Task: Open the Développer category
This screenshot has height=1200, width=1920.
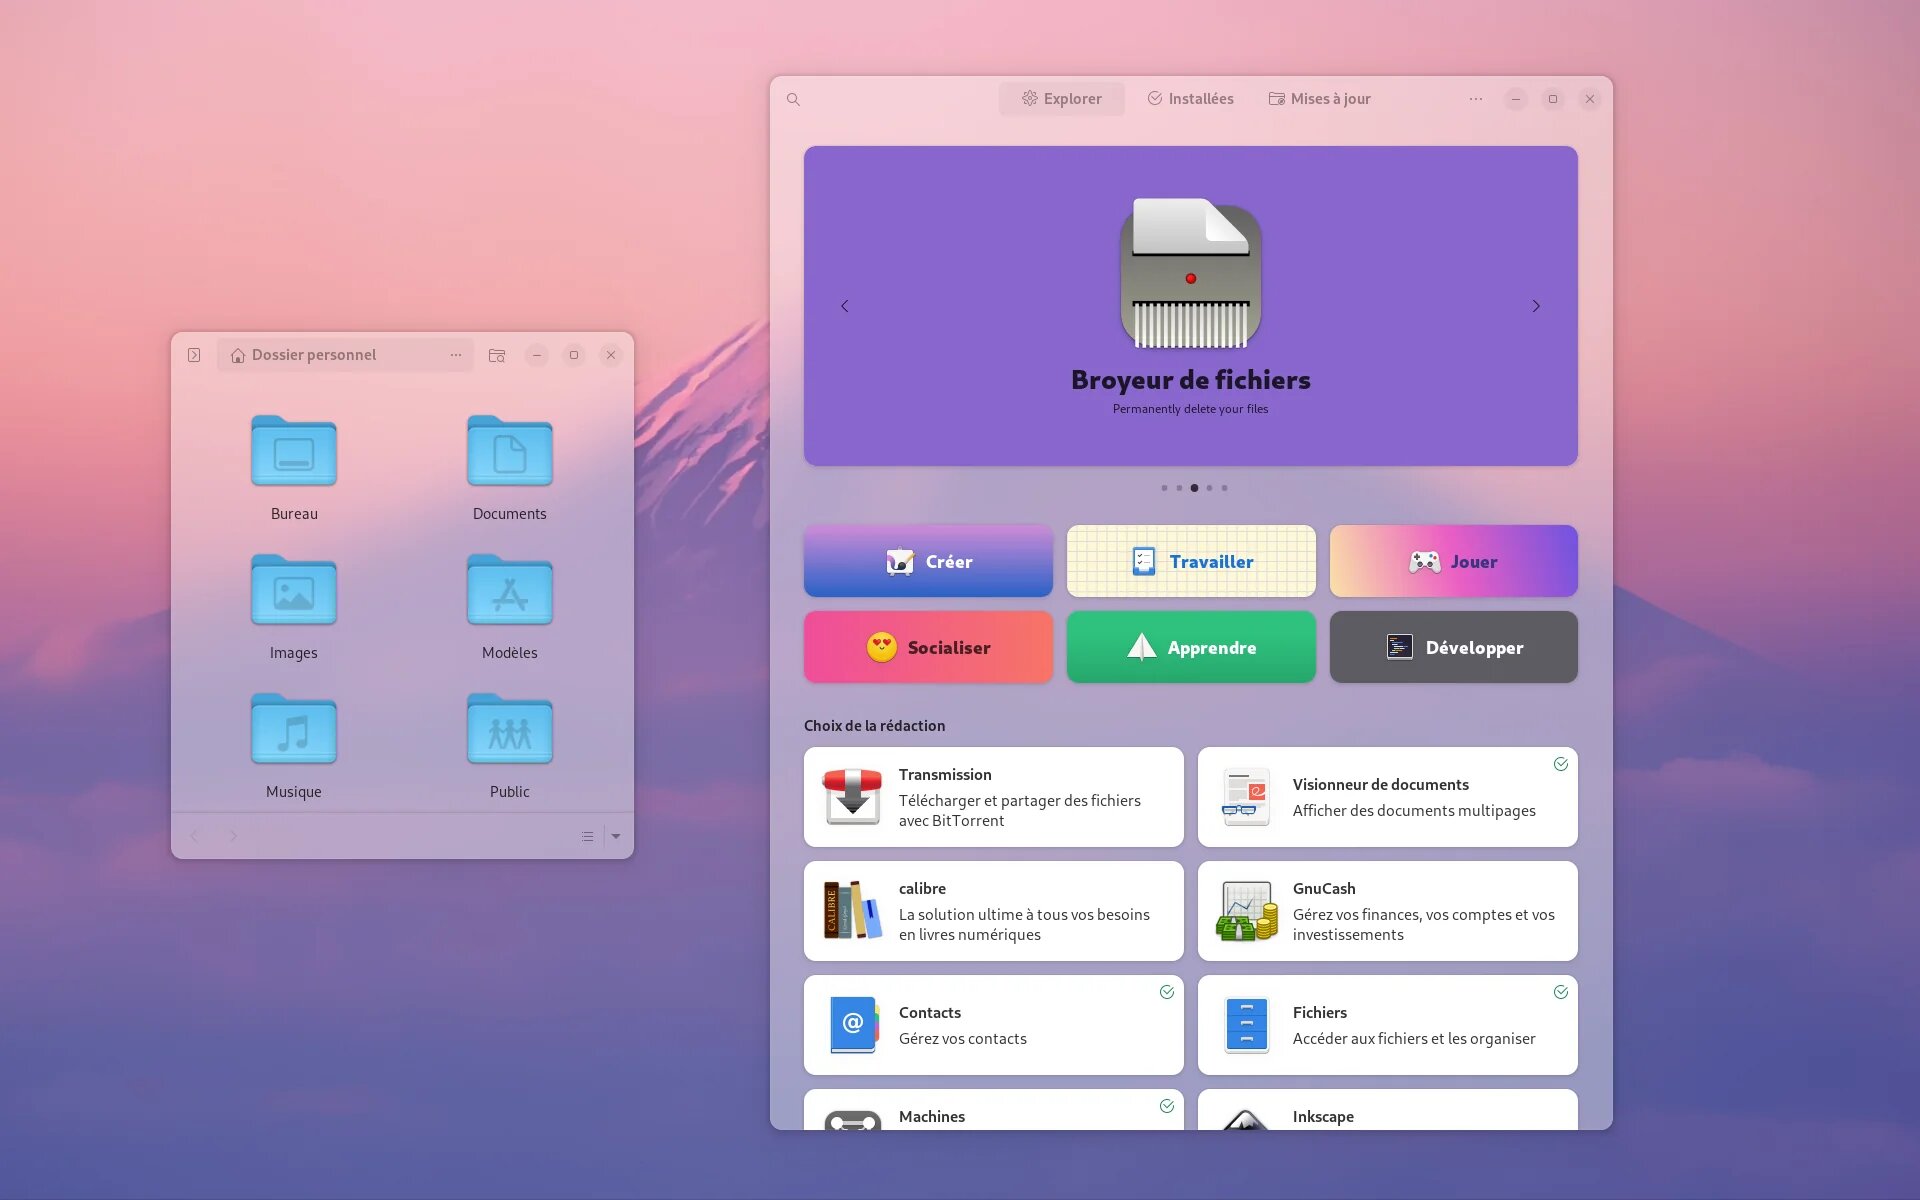Action: point(1453,647)
